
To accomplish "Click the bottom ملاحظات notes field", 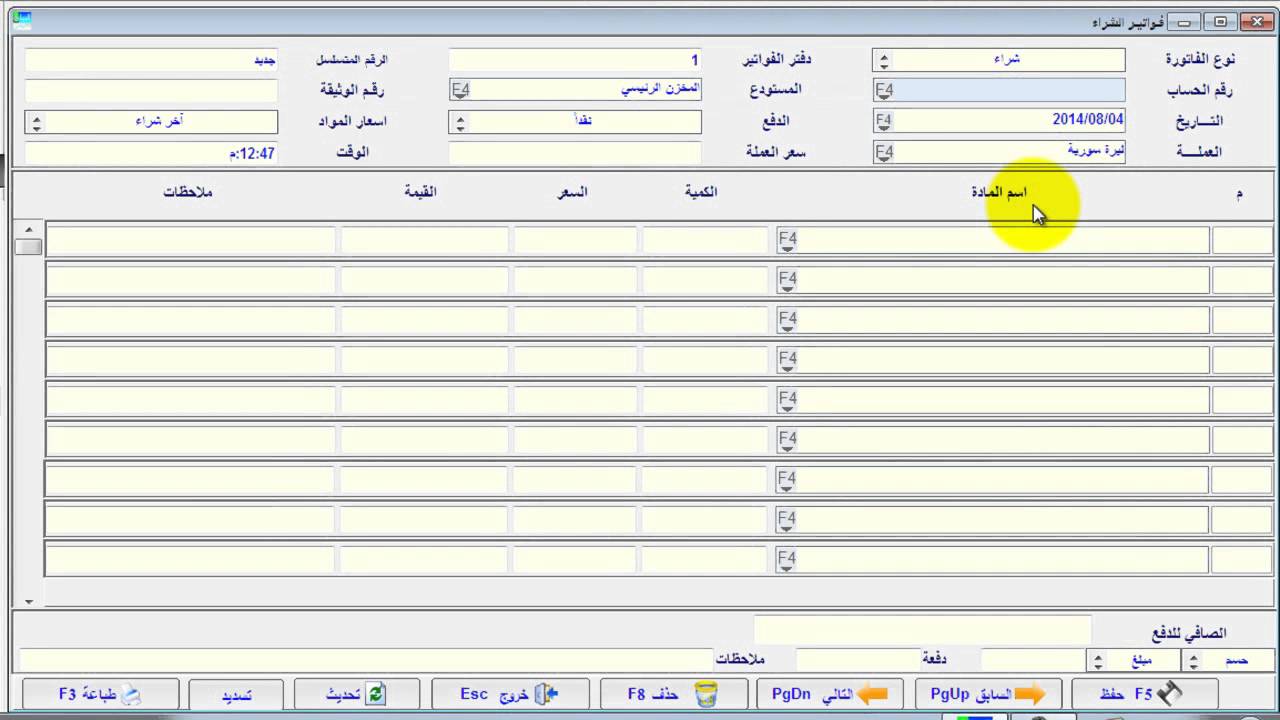I will tap(365, 660).
